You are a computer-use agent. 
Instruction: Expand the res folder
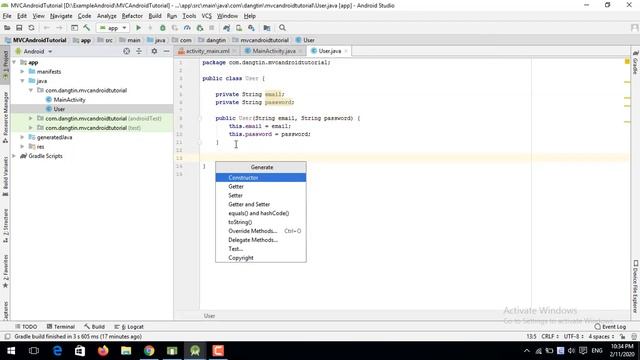point(22,147)
